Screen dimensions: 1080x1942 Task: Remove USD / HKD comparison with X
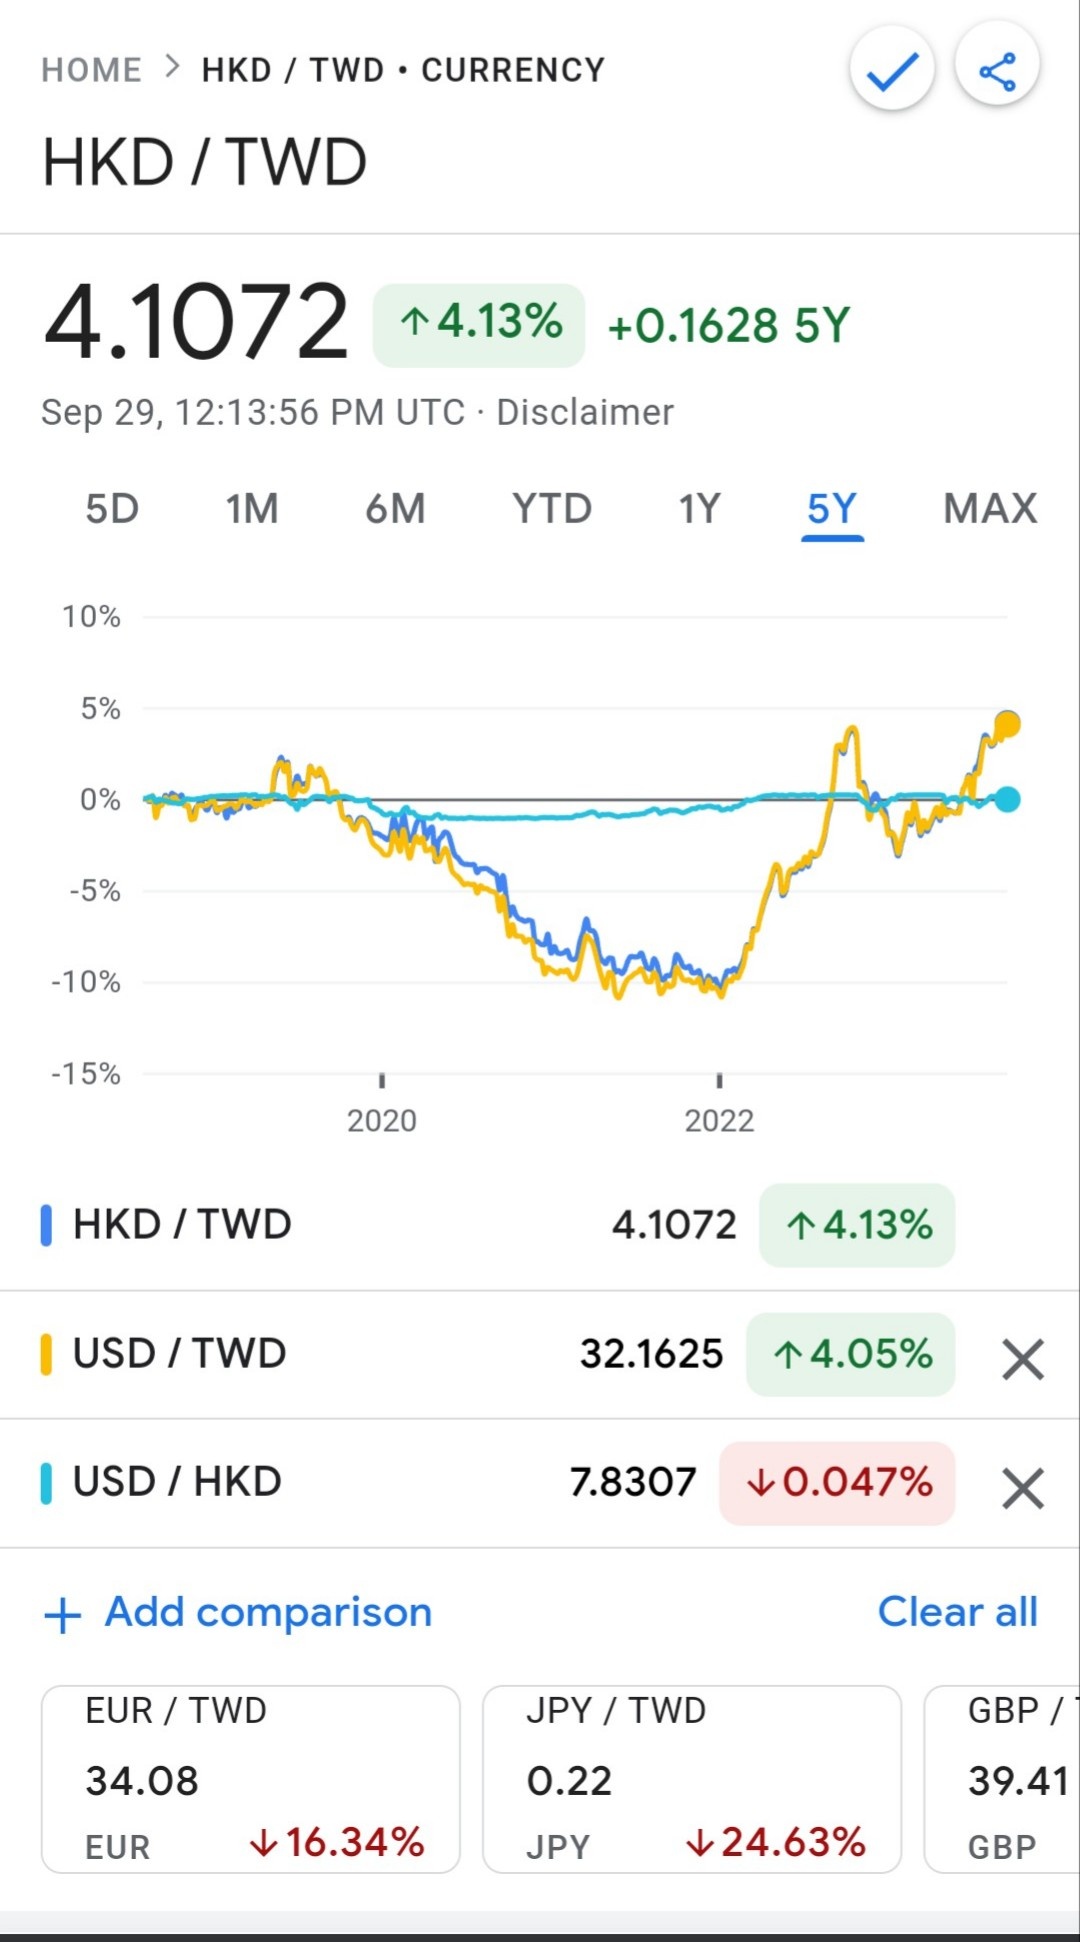[1022, 1488]
